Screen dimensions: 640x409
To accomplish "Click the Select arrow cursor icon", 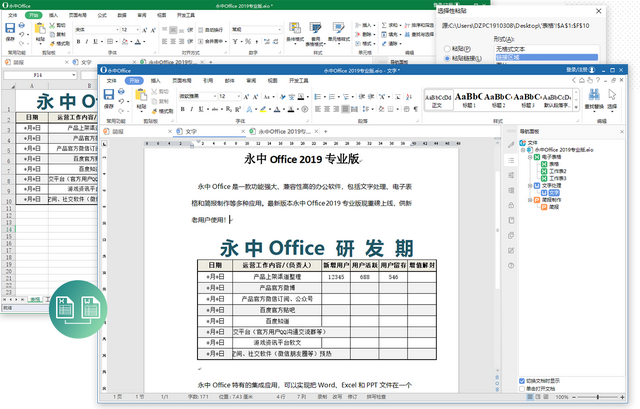I will pyautogui.click(x=612, y=95).
